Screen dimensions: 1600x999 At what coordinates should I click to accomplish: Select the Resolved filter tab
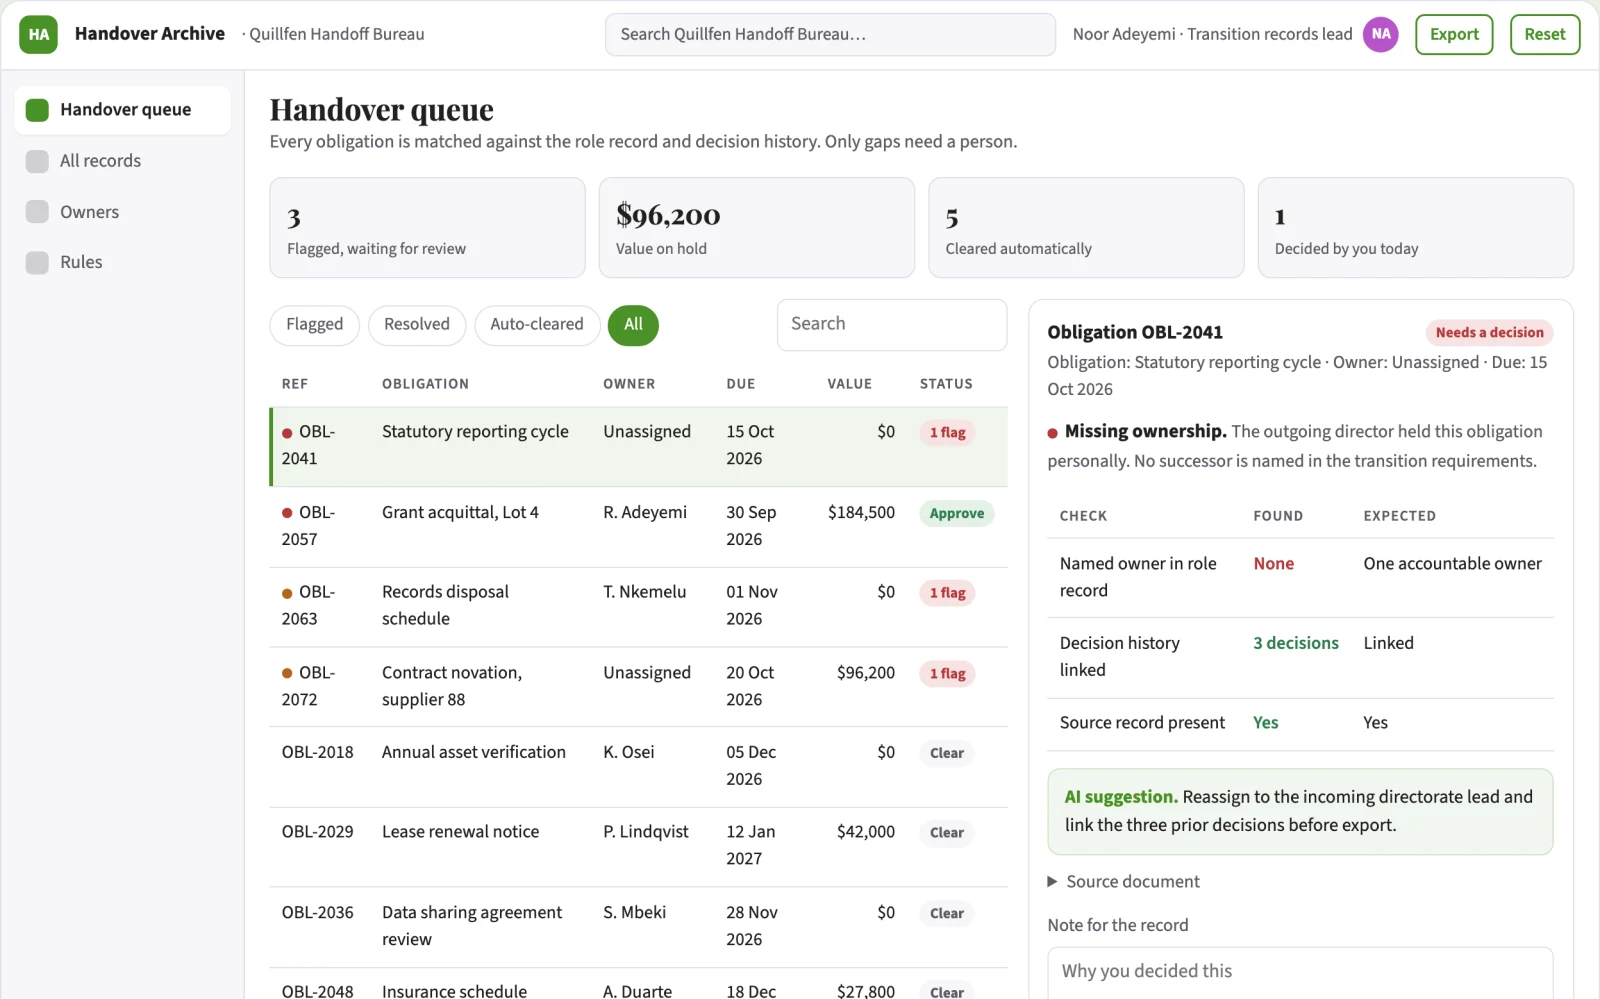(417, 325)
